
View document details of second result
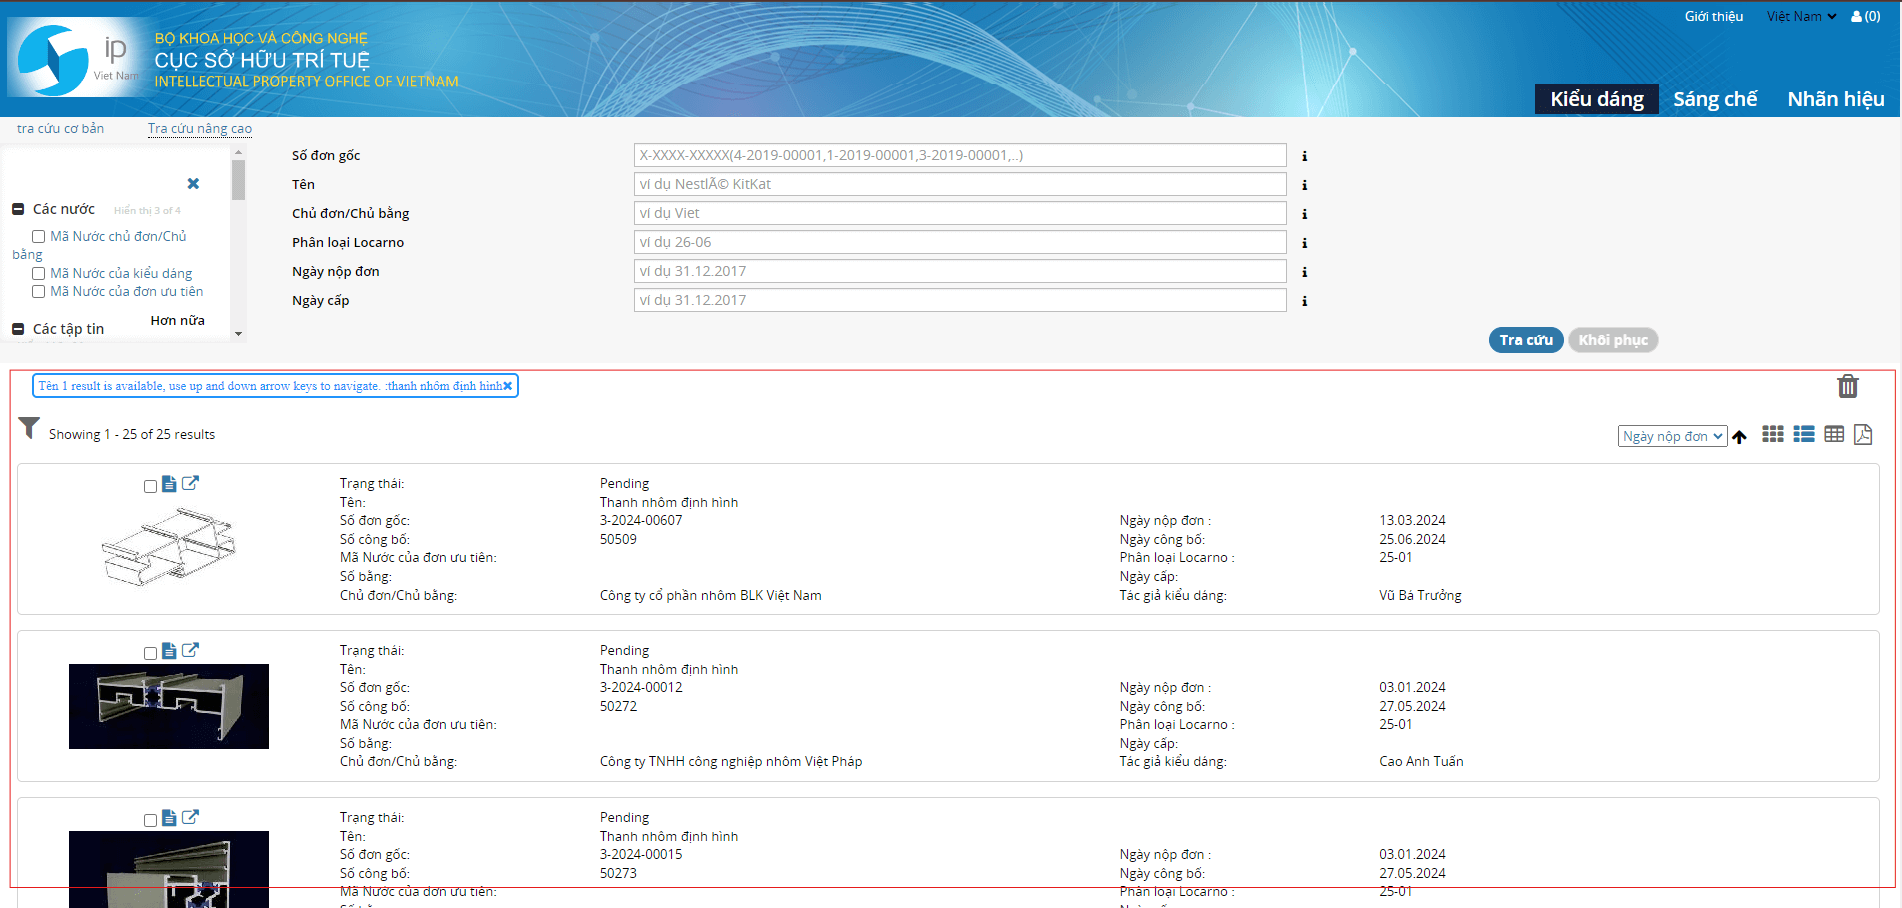click(169, 651)
